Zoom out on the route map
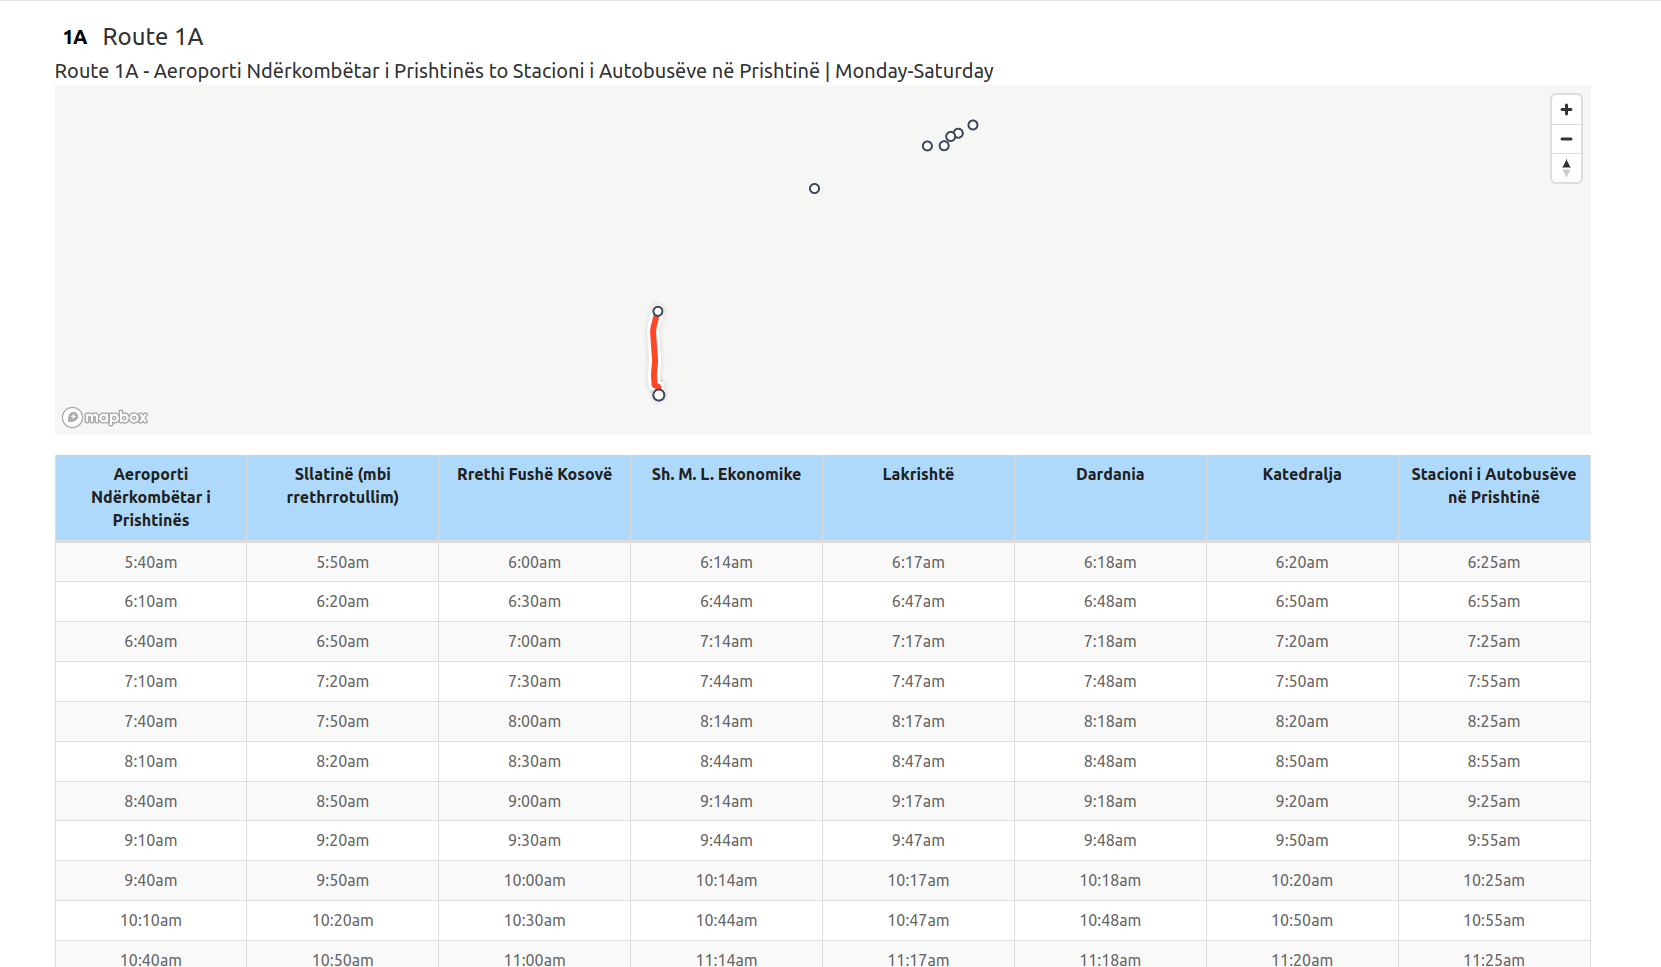 [x=1566, y=139]
